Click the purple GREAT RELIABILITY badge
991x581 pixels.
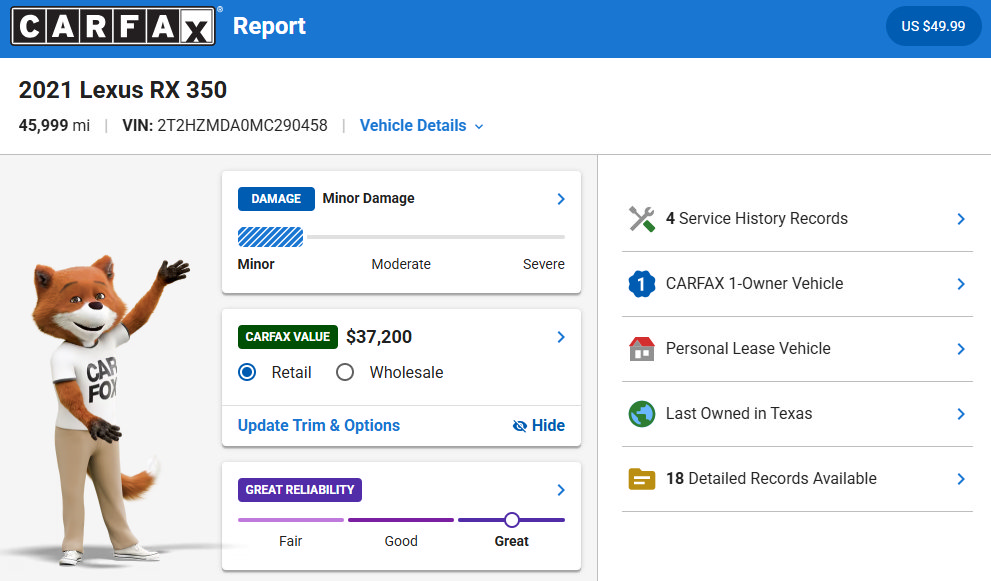tap(300, 490)
